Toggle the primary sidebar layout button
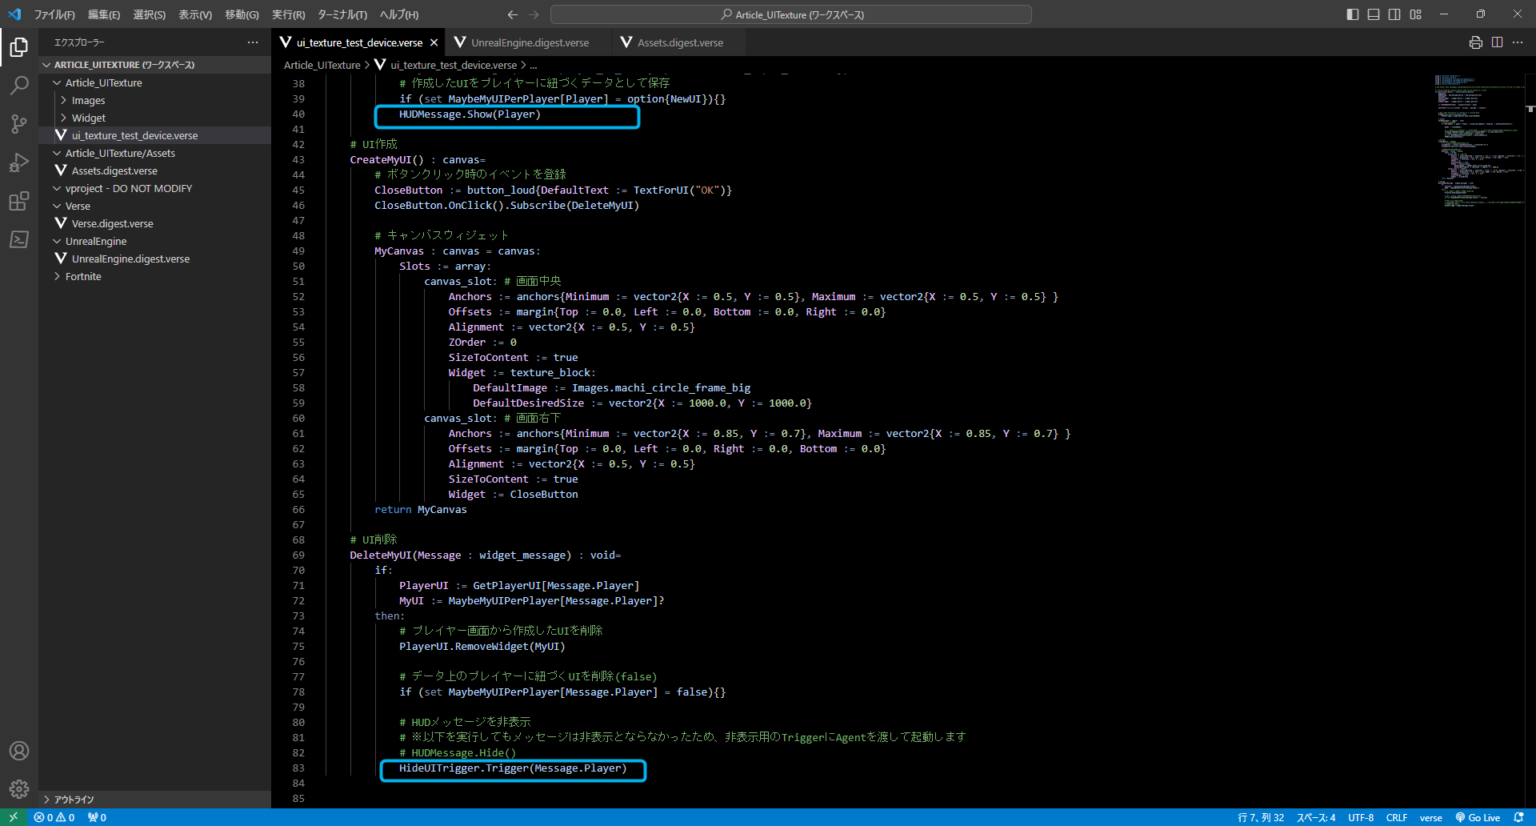The image size is (1536, 826). pyautogui.click(x=1352, y=14)
